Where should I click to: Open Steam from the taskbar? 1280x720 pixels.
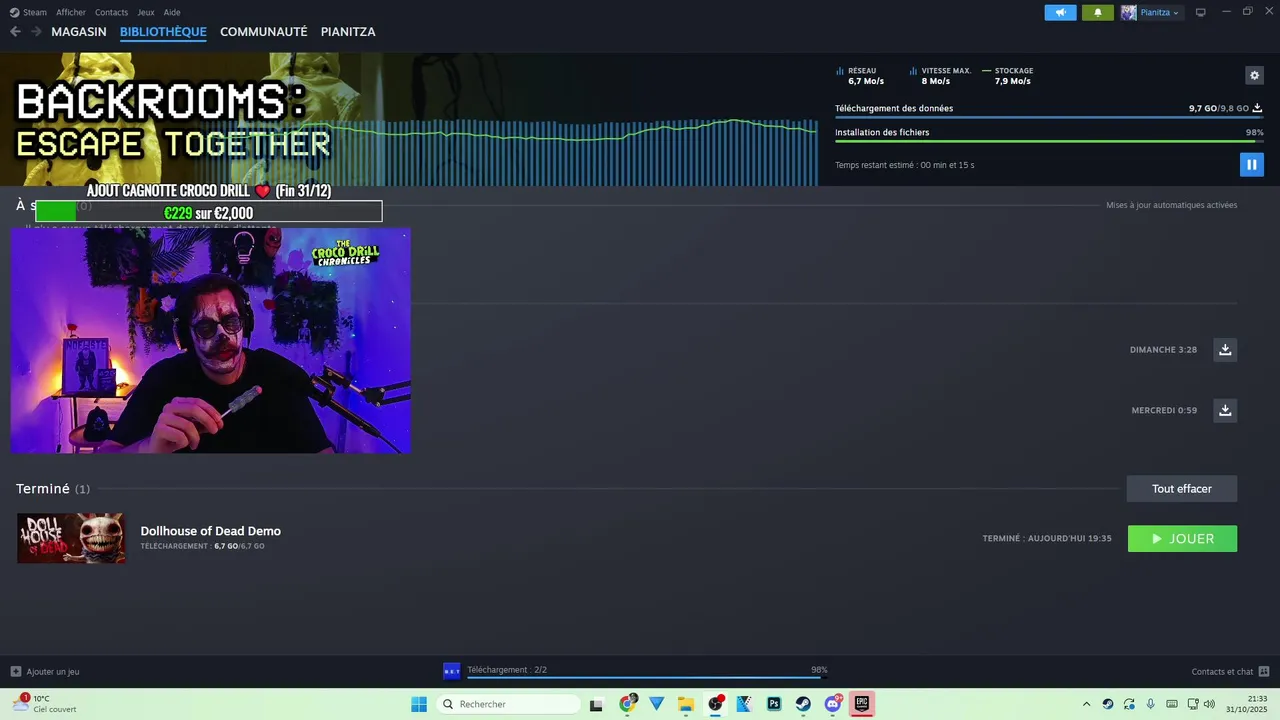point(803,704)
